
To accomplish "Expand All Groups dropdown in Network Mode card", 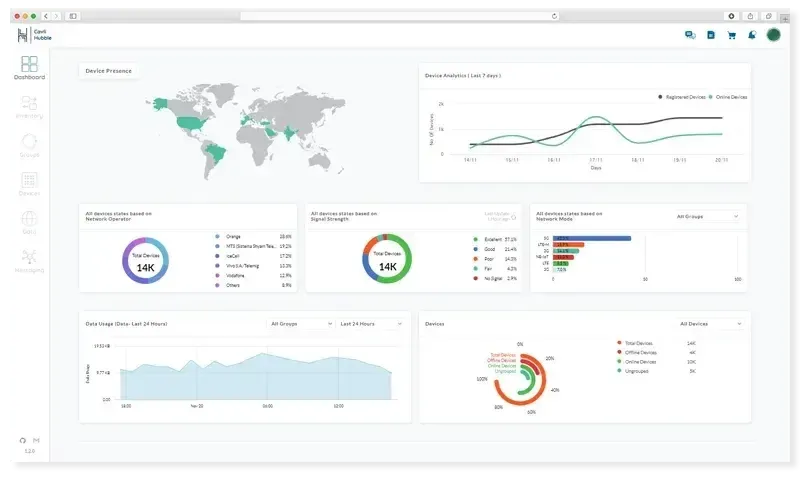I will 707,216.
